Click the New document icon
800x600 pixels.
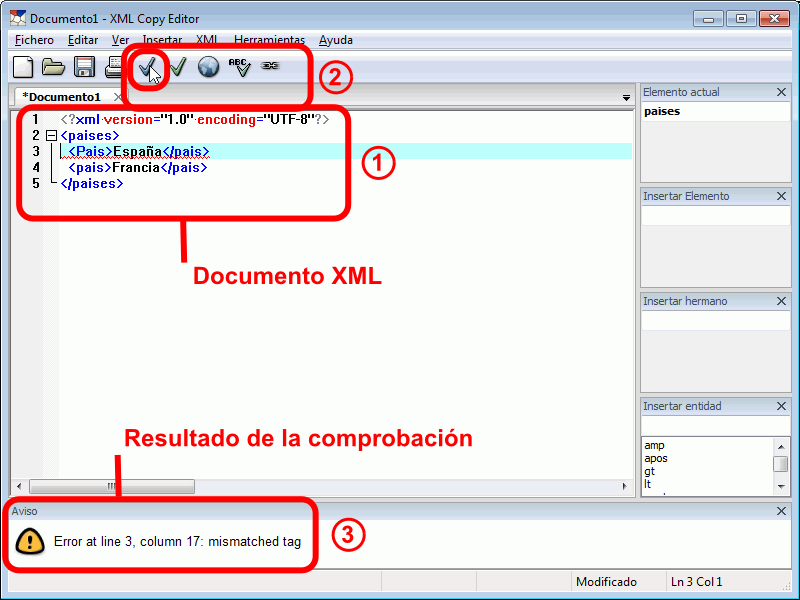click(x=22, y=67)
